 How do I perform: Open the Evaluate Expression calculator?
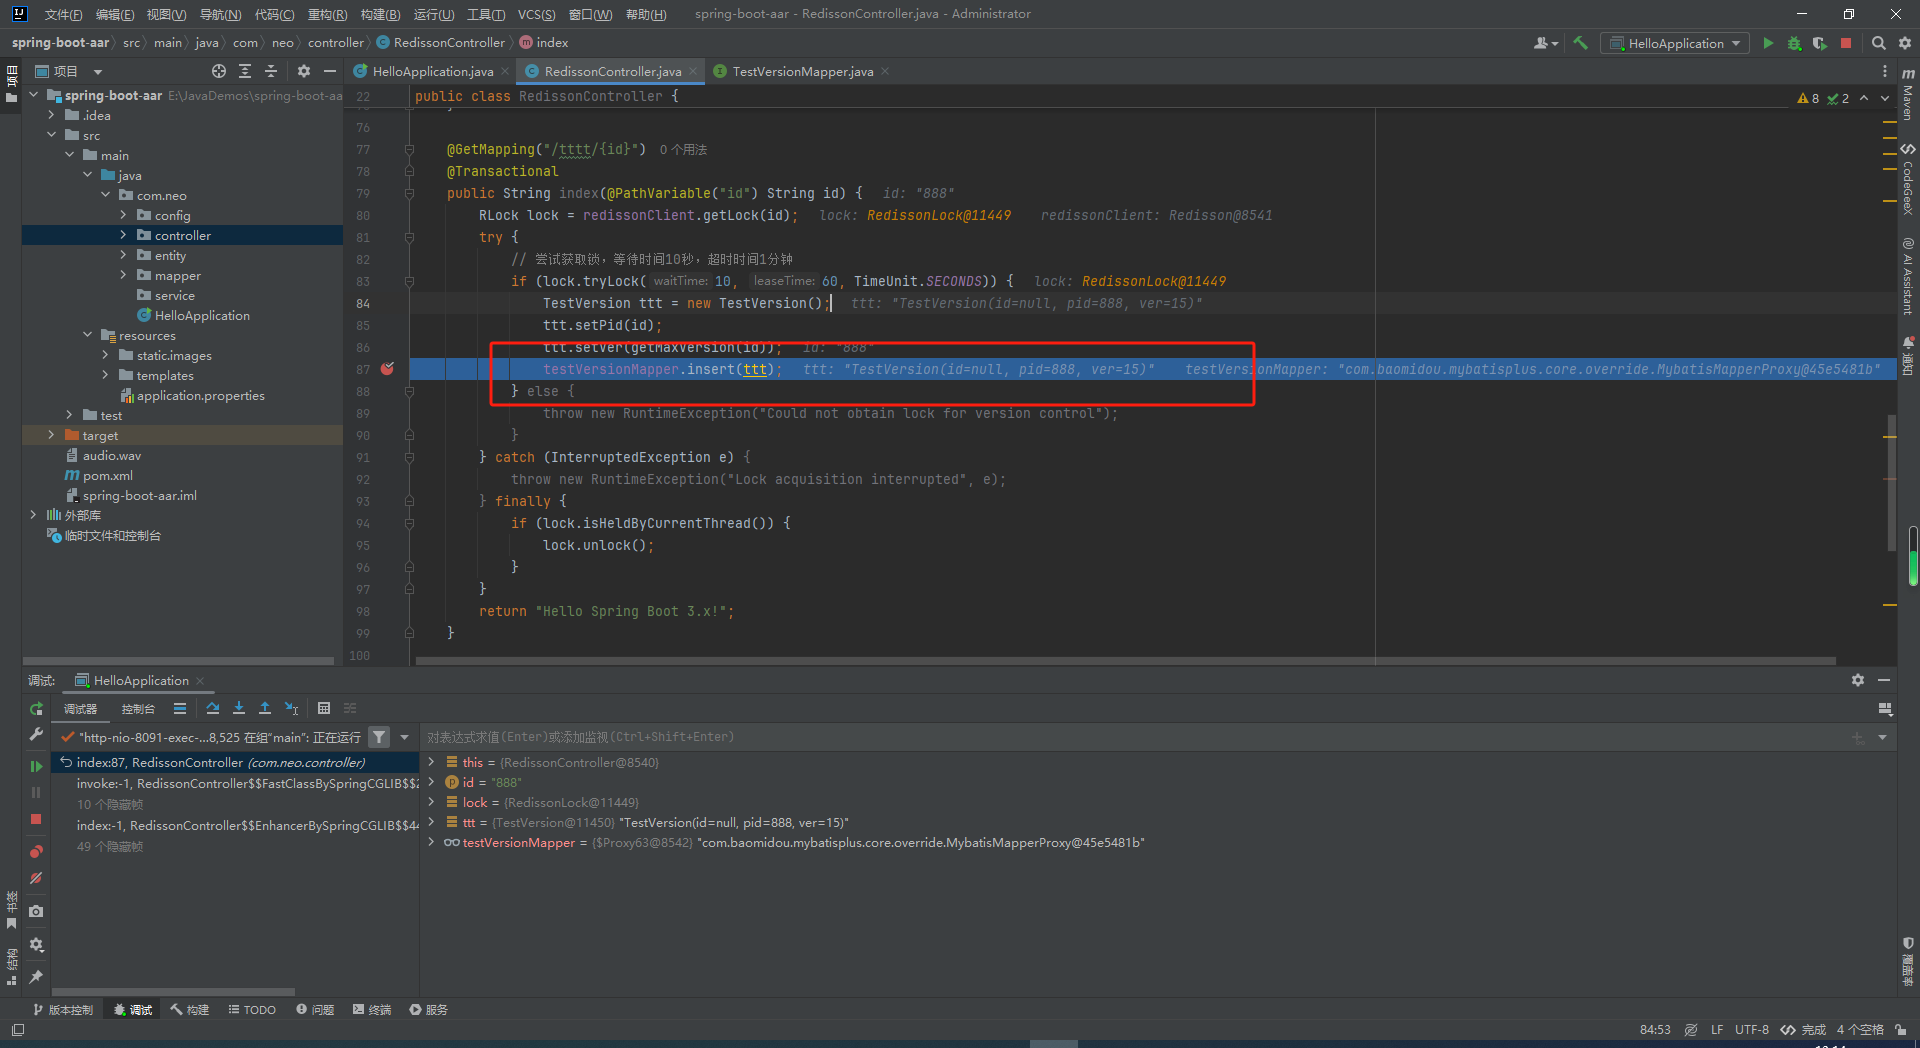(x=324, y=708)
